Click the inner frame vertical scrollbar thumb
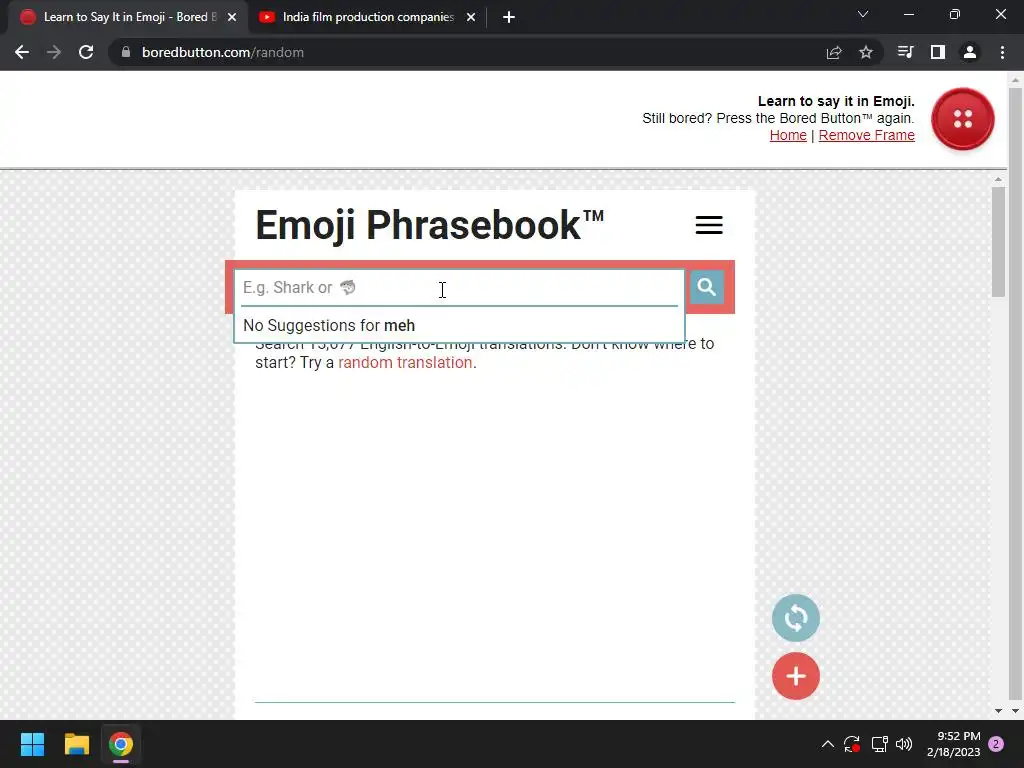This screenshot has width=1024, height=768. (x=998, y=242)
